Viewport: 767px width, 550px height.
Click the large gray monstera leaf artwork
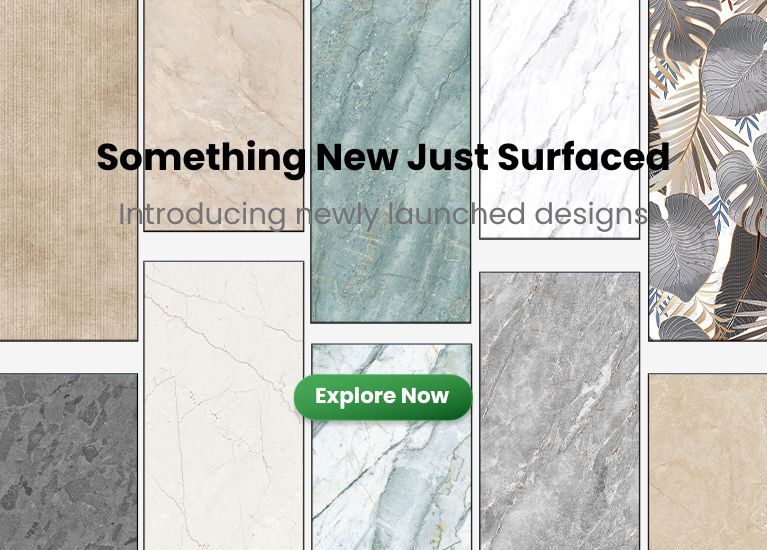(736, 64)
